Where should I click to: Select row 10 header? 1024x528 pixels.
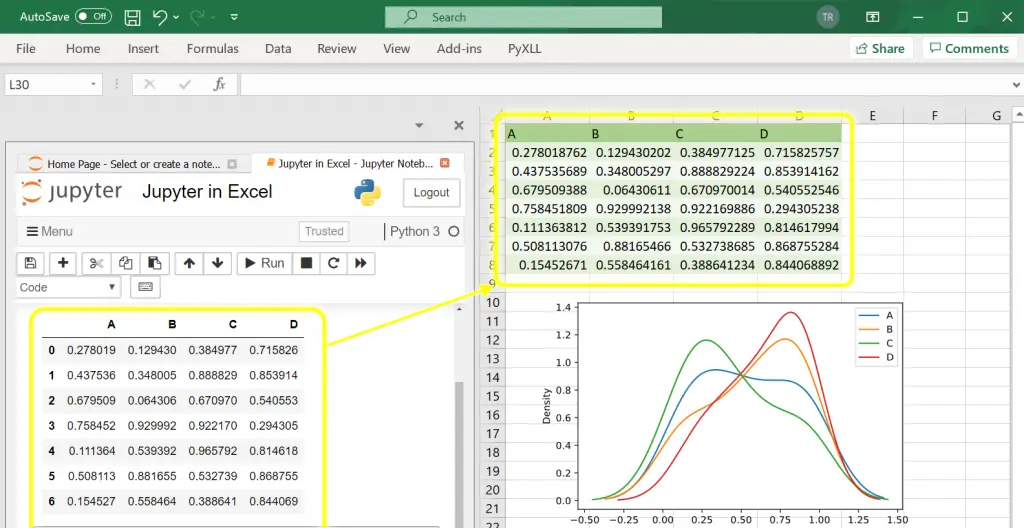(x=492, y=303)
